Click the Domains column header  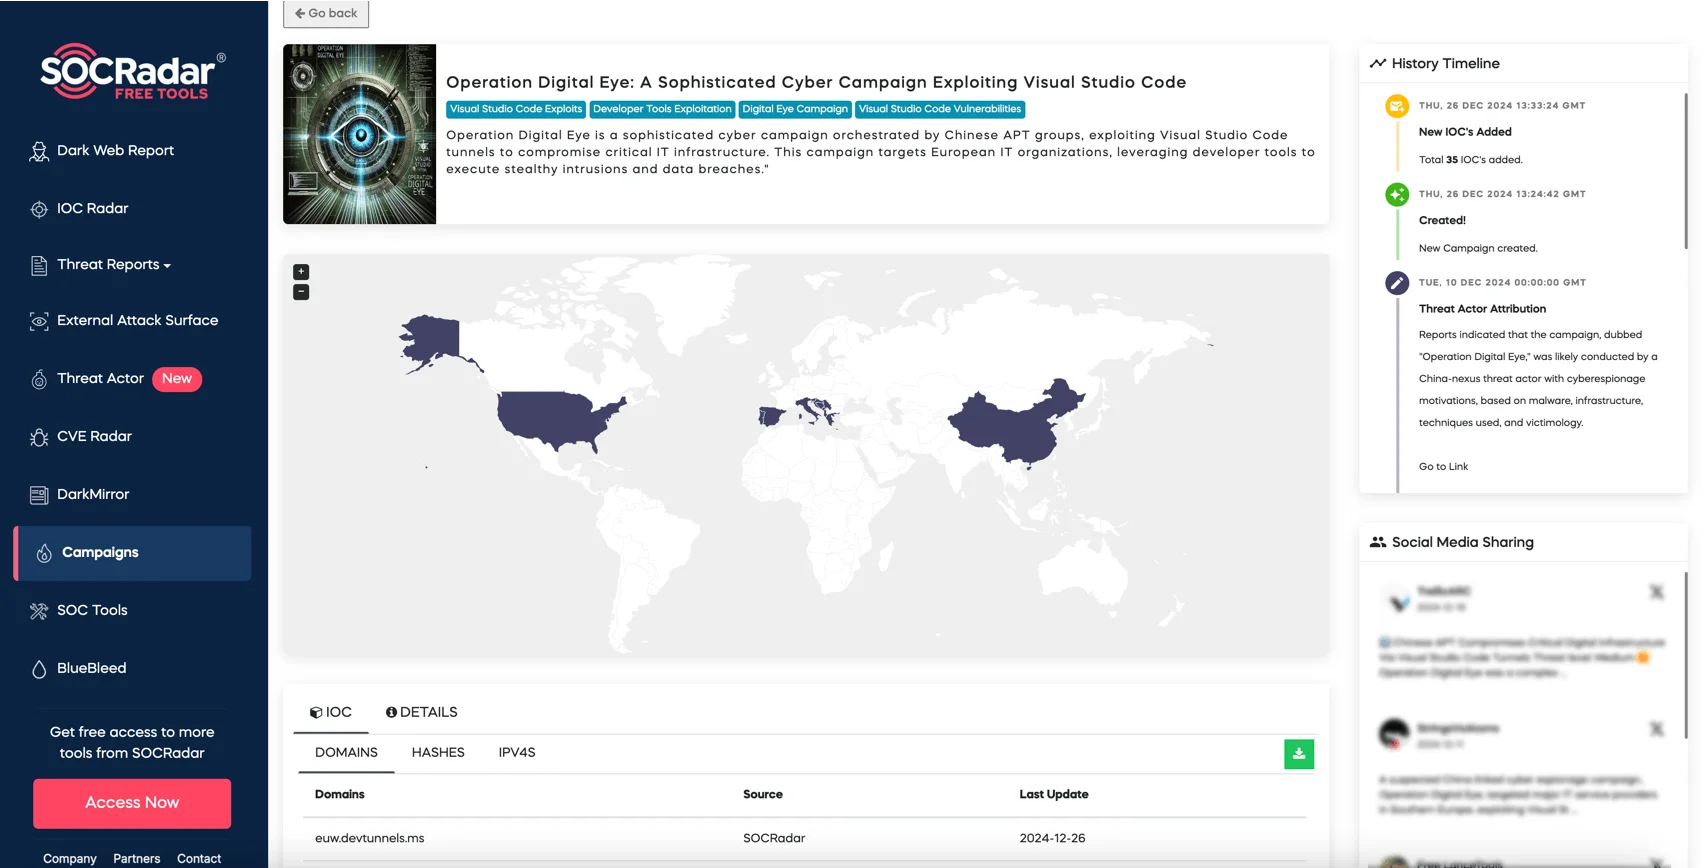coord(340,794)
